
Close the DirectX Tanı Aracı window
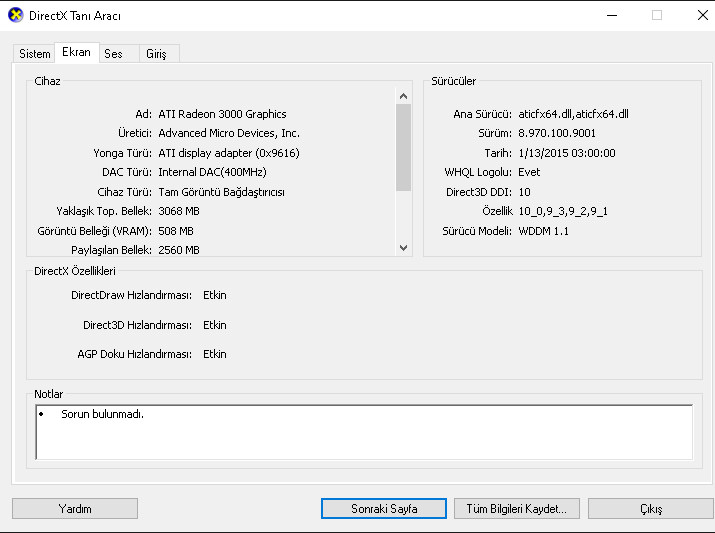[x=702, y=15]
